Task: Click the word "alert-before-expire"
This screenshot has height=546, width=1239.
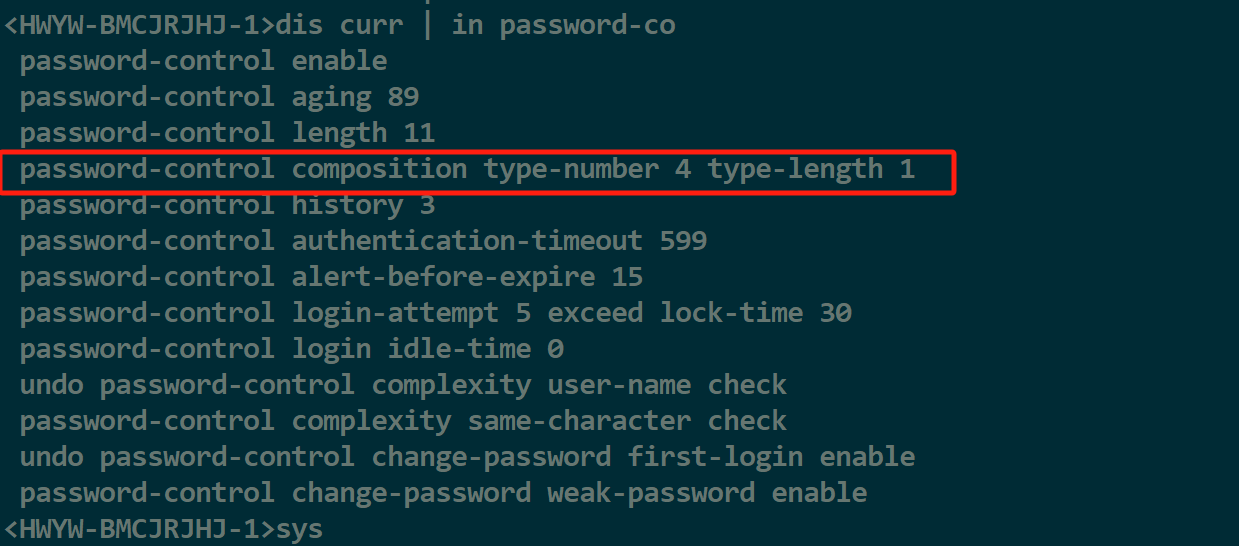Action: click(x=443, y=277)
